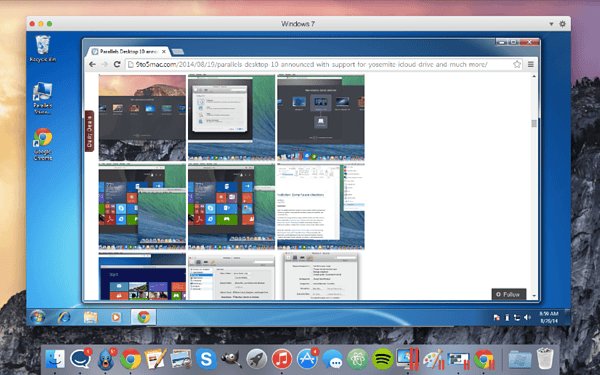The image size is (600, 375).
Task: Launch iTunes from the dock
Action: click(x=282, y=359)
